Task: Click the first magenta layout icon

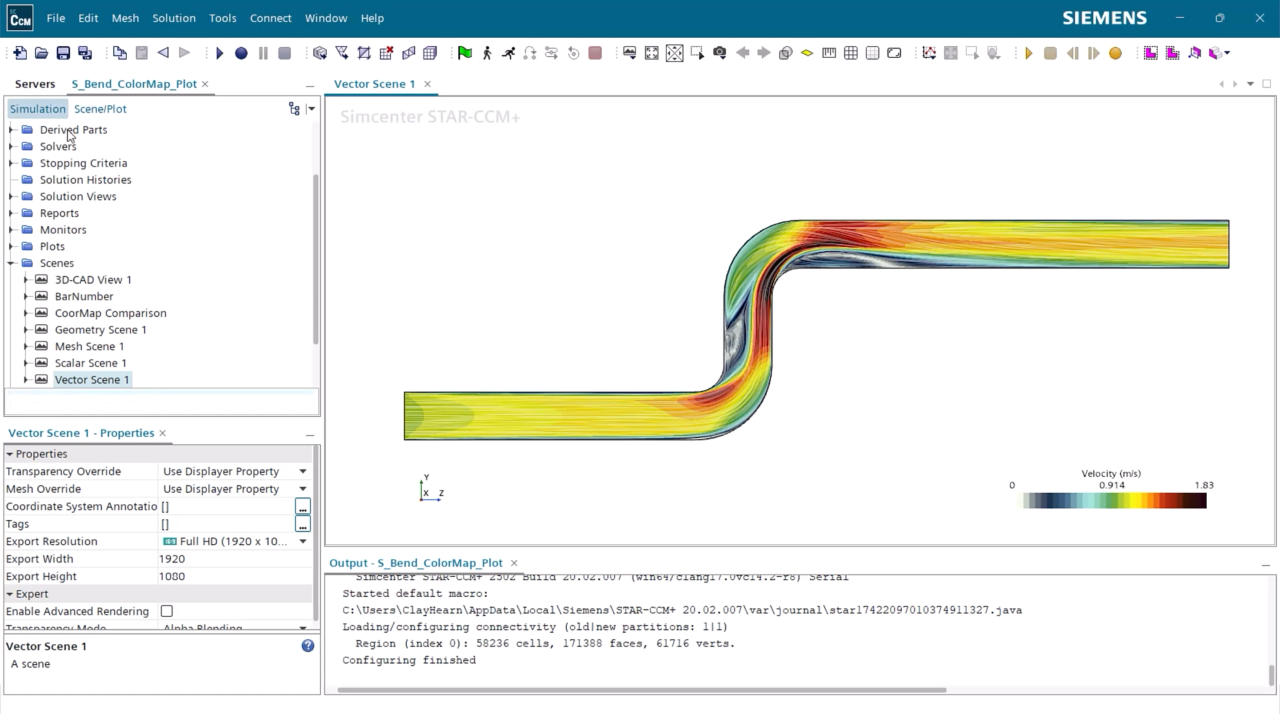Action: 1151,53
